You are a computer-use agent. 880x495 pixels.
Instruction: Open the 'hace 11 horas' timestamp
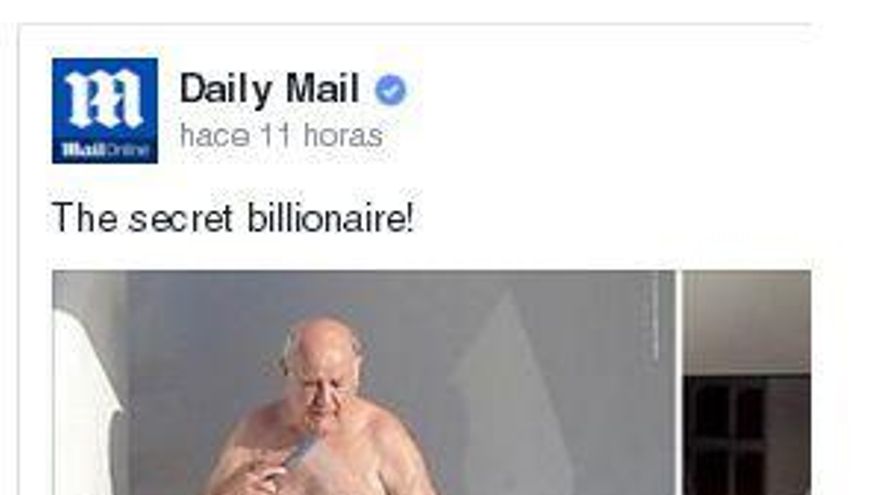click(x=281, y=136)
